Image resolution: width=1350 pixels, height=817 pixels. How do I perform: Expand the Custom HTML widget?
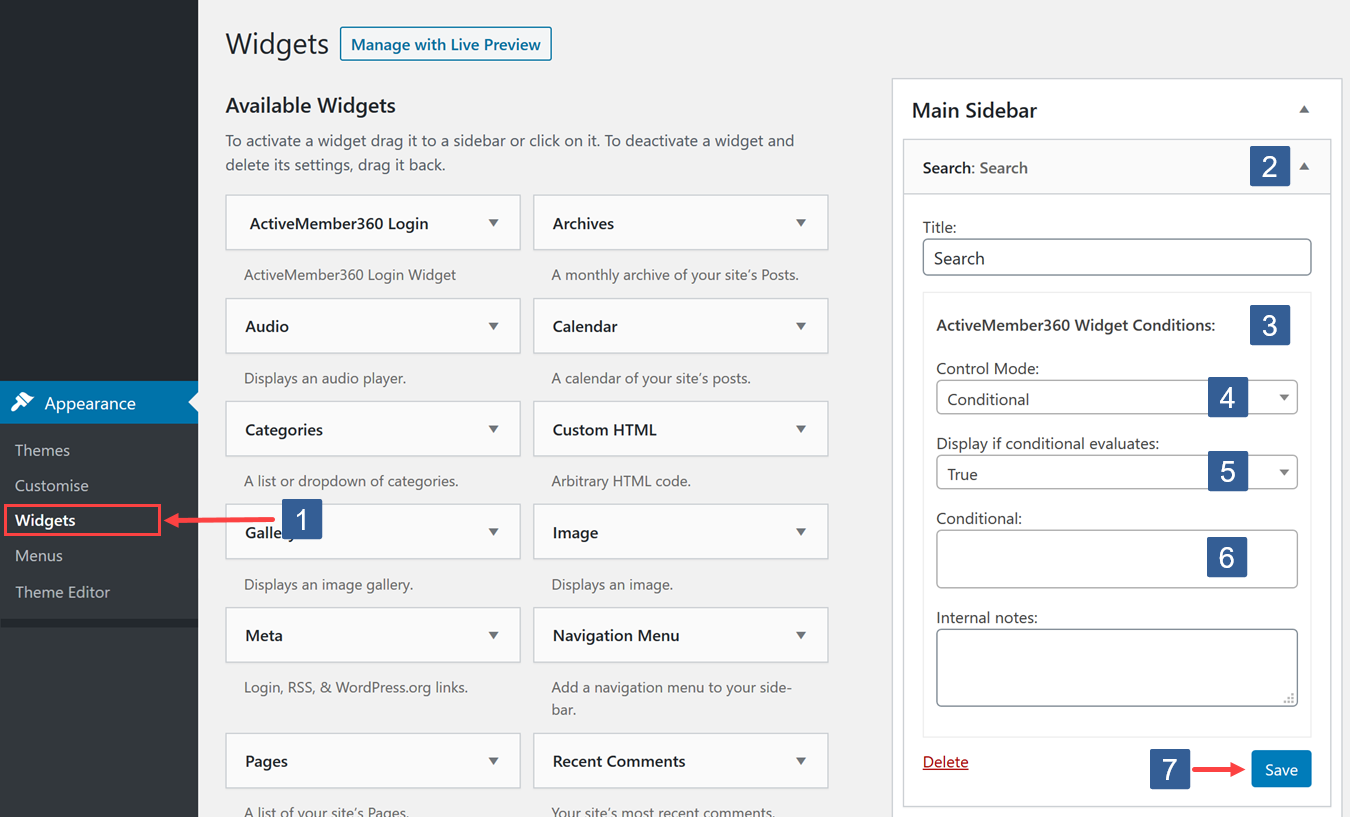tap(799, 429)
